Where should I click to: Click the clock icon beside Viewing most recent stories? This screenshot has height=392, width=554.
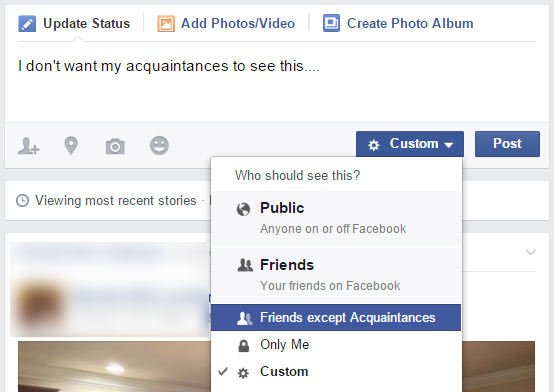[23, 200]
